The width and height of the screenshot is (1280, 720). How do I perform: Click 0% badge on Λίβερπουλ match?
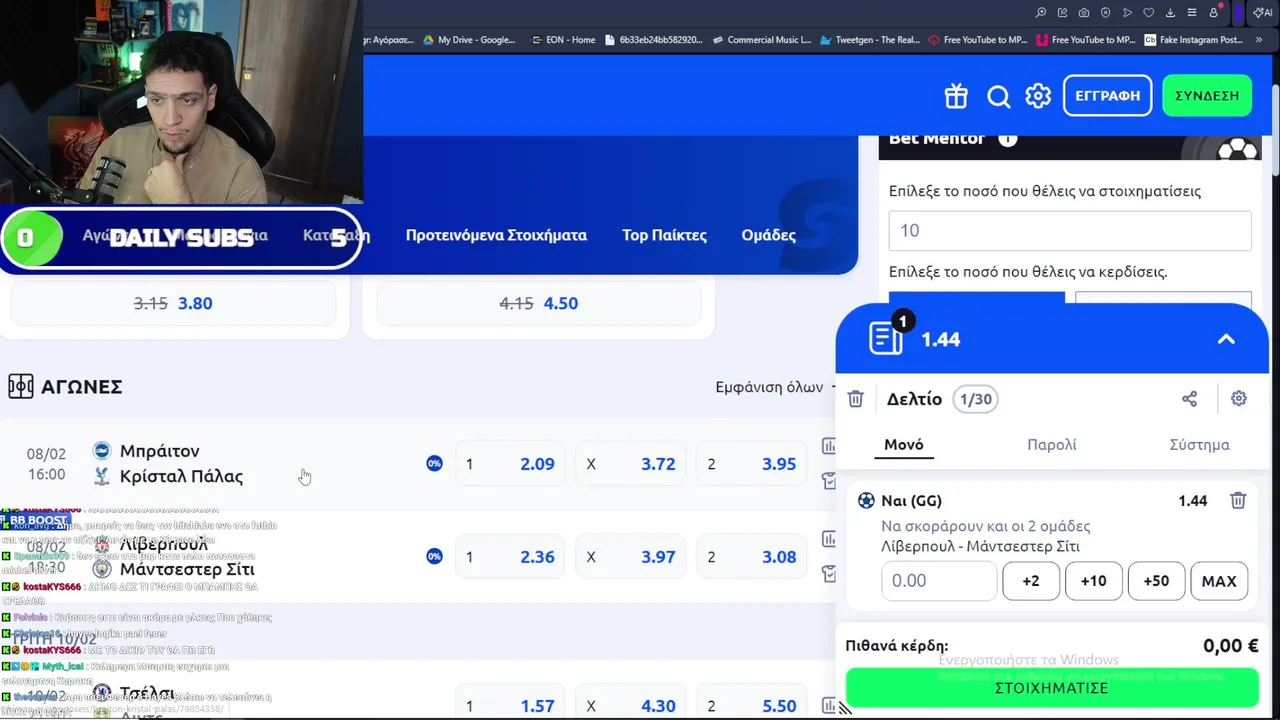click(x=434, y=556)
